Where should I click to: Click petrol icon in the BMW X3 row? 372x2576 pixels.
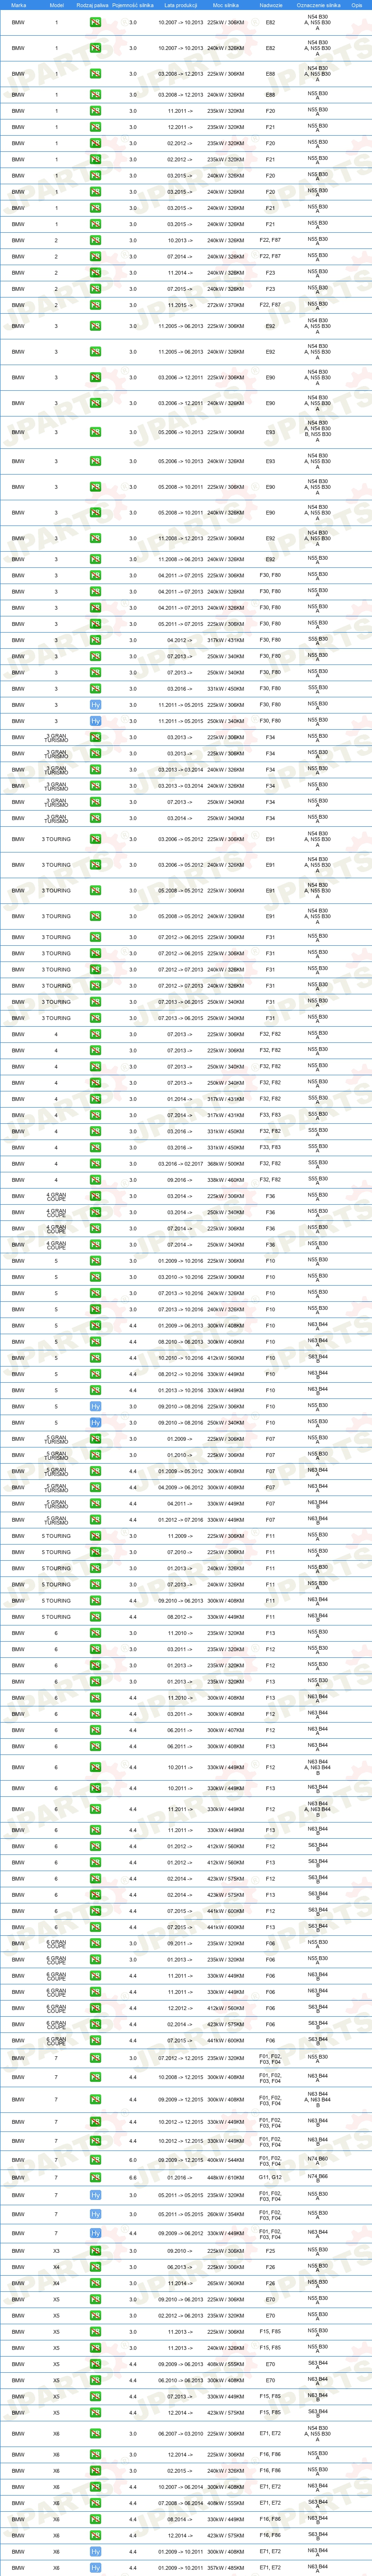[x=95, y=2251]
